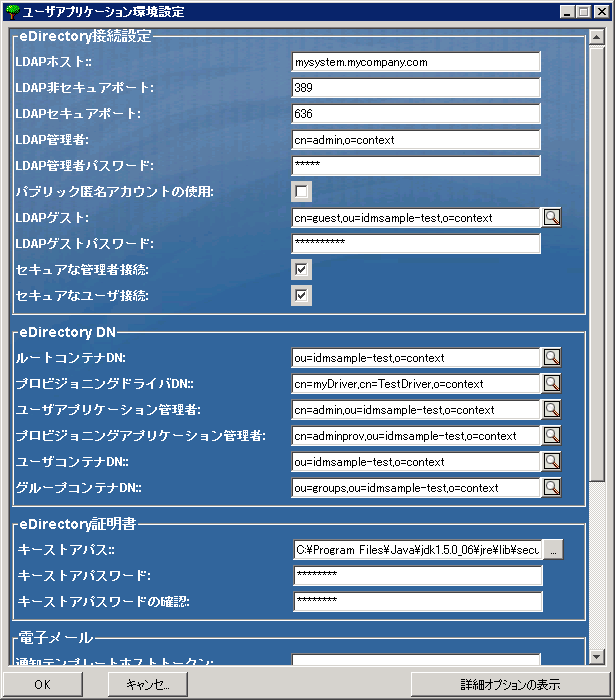
Task: Focus the LDAPセキュアポート field showing 636
Action: [x=416, y=113]
